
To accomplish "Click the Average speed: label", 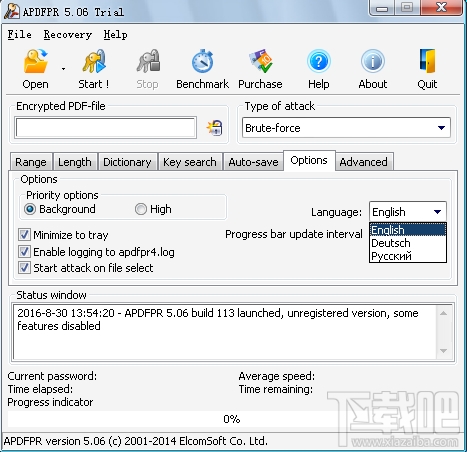I will coord(277,376).
